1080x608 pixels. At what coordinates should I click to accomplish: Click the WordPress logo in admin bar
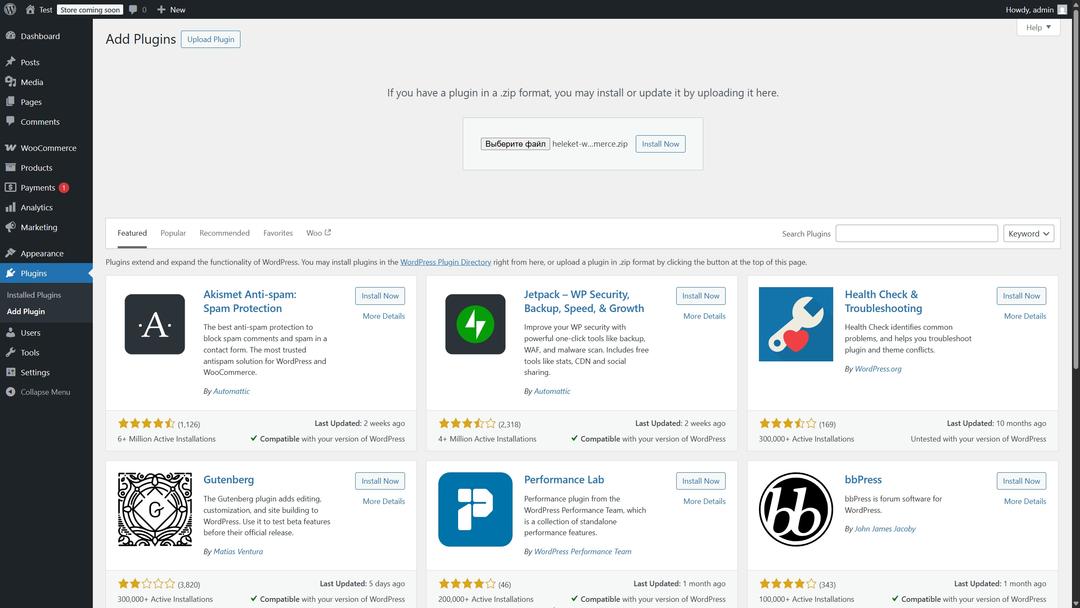(x=10, y=9)
